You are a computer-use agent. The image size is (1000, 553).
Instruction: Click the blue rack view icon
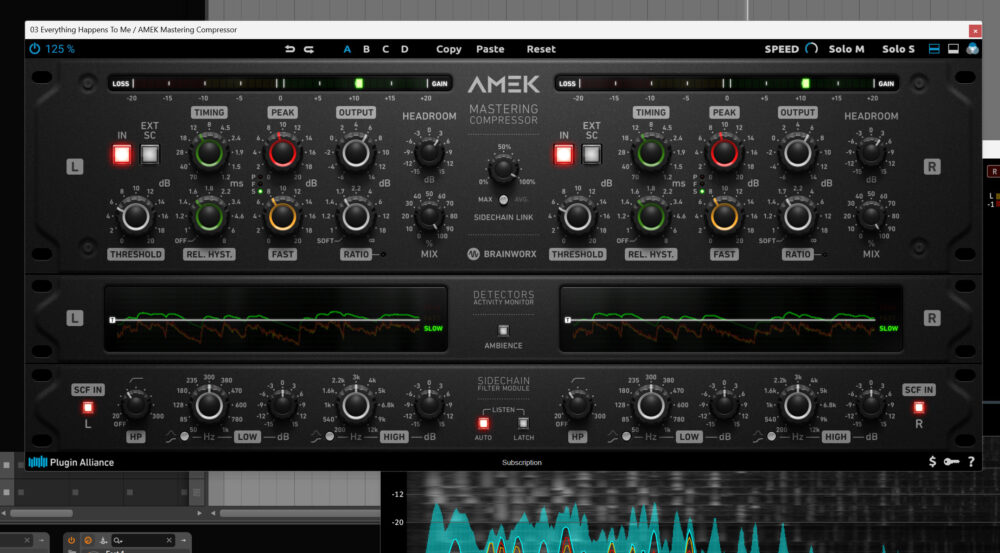click(x=934, y=49)
